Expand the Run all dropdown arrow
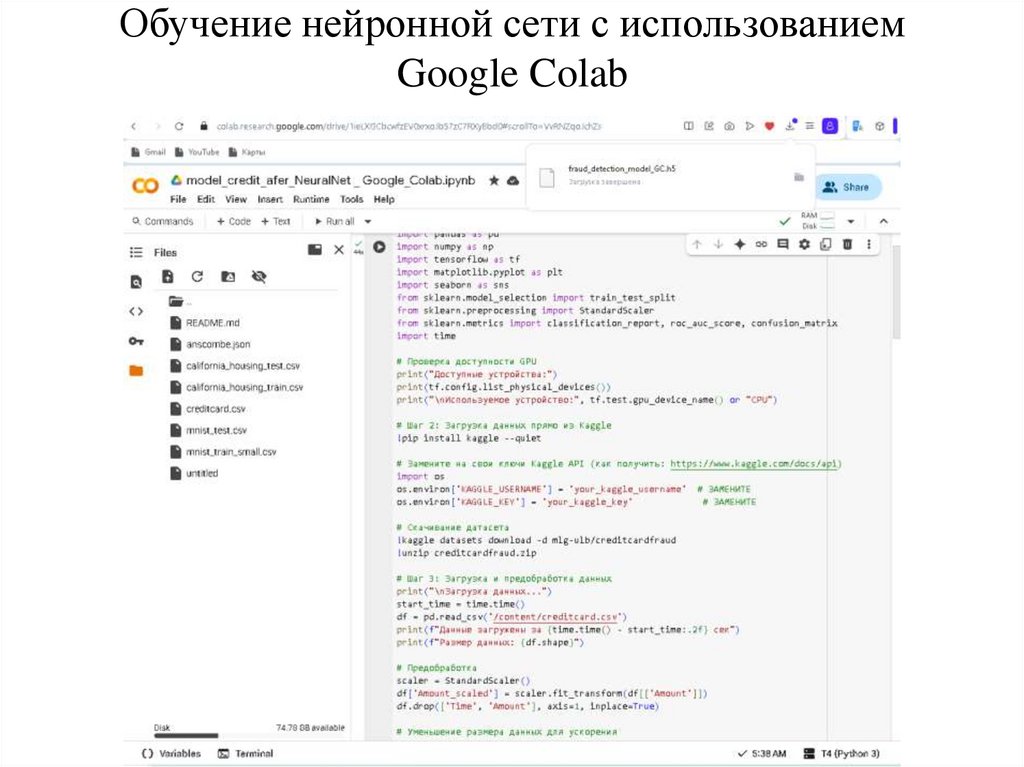The width and height of the screenshot is (1024, 767). point(368,221)
